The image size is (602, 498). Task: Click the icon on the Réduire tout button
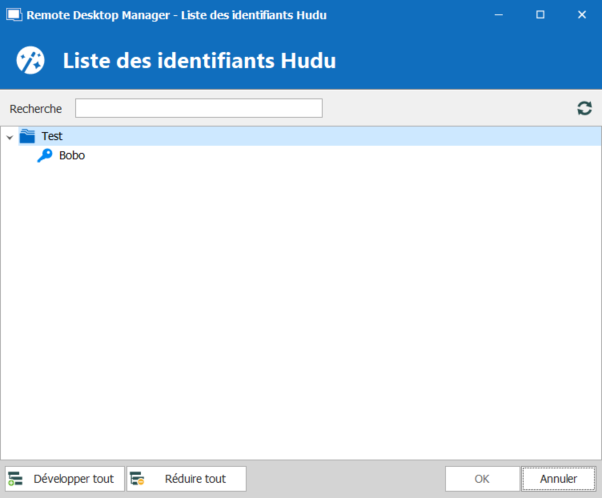click(138, 479)
